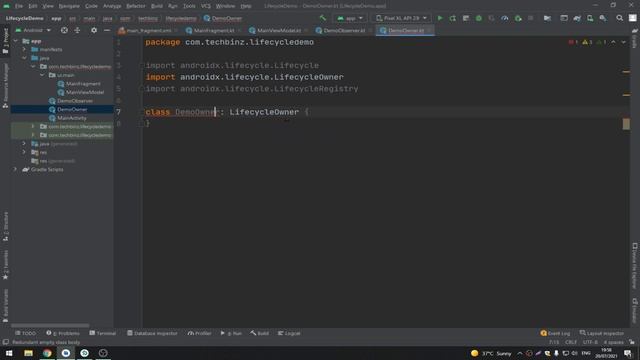Viewport: 640px width, 360px height.
Task: Hide the Project panel with the minus icon
Action: pyautogui.click(x=107, y=30)
